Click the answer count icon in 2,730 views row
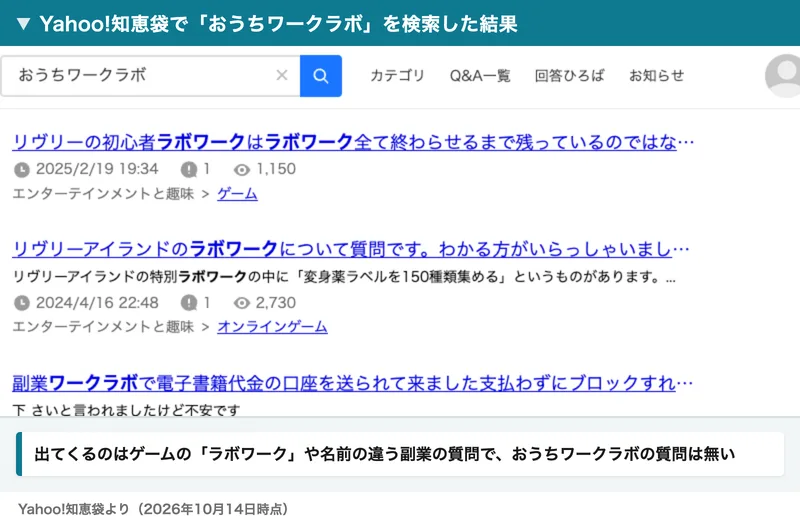The height and width of the screenshot is (530, 800). (x=189, y=303)
